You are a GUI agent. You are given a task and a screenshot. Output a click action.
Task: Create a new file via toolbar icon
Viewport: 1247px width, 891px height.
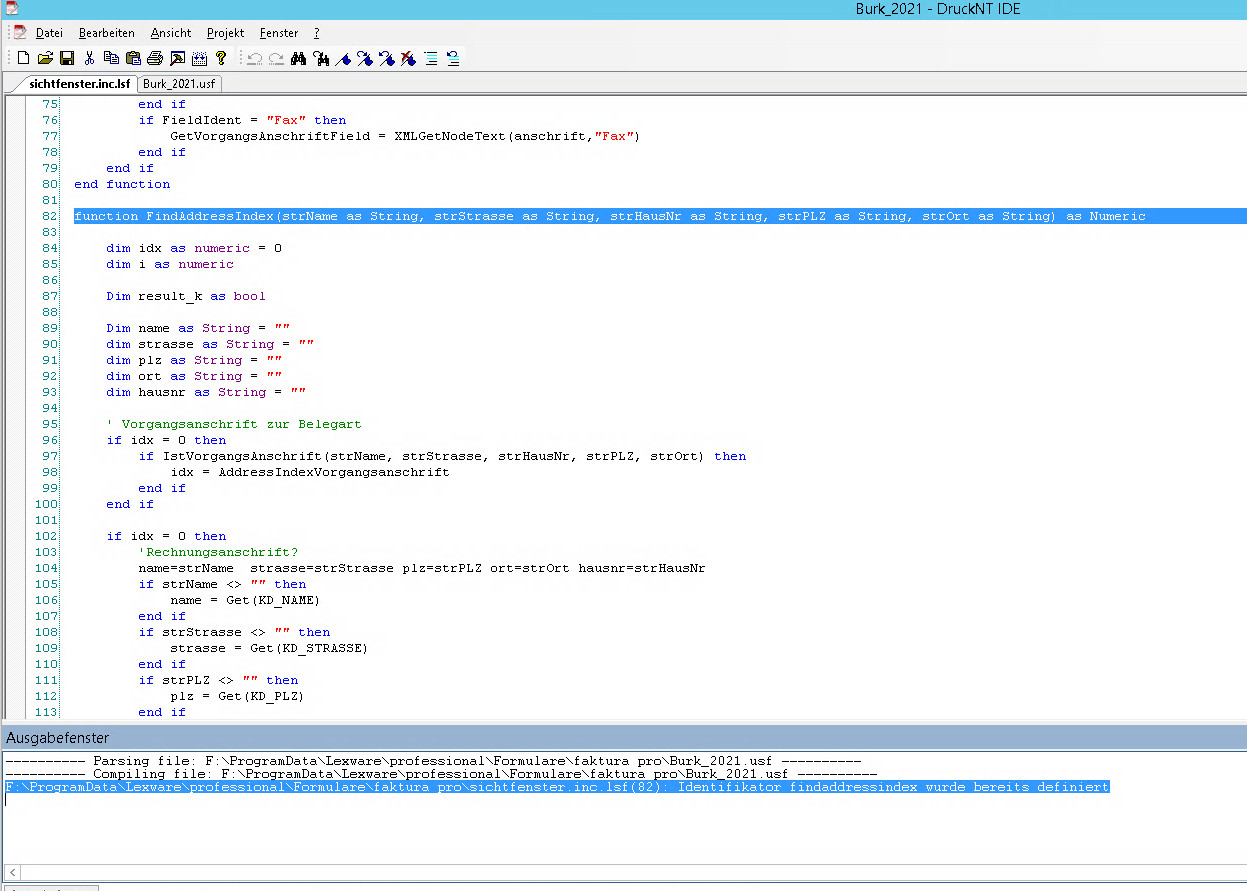24,58
